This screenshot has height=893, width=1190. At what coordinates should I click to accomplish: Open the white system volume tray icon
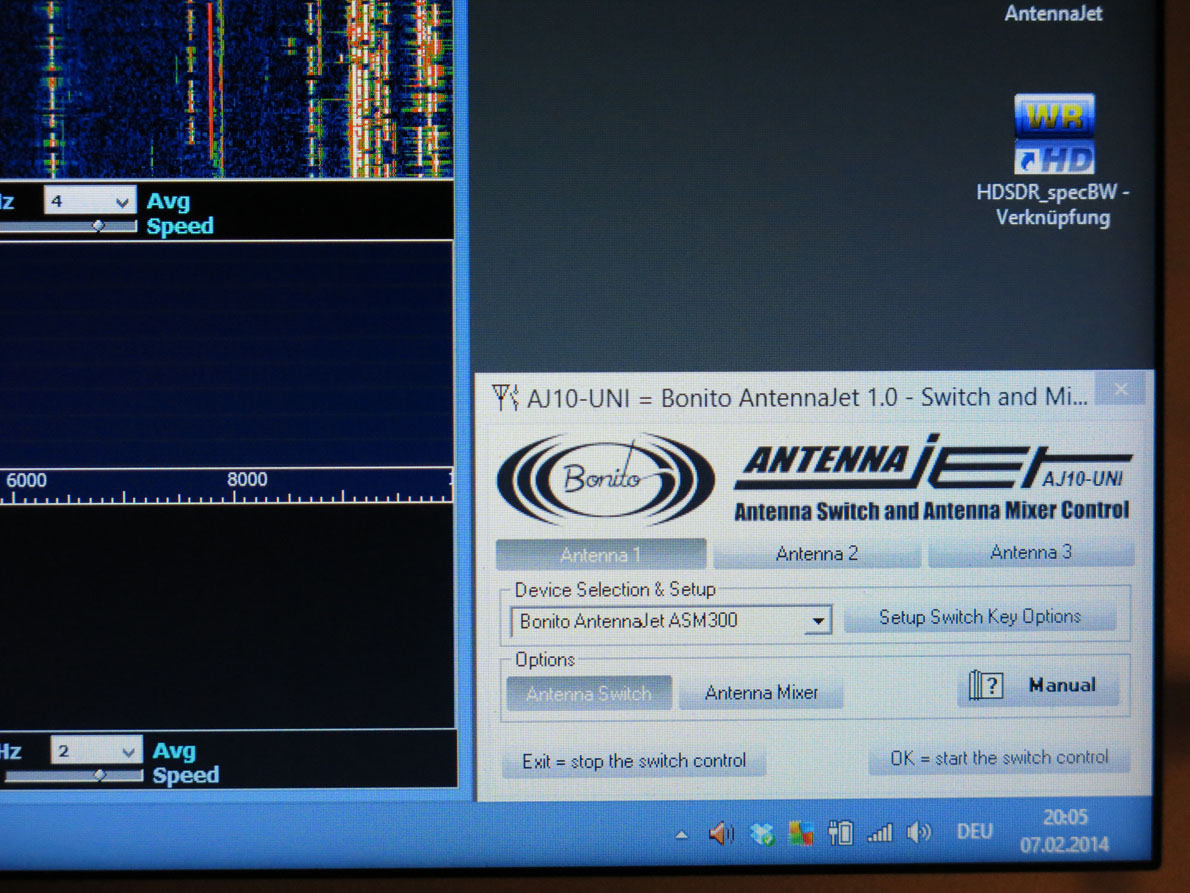pos(919,832)
